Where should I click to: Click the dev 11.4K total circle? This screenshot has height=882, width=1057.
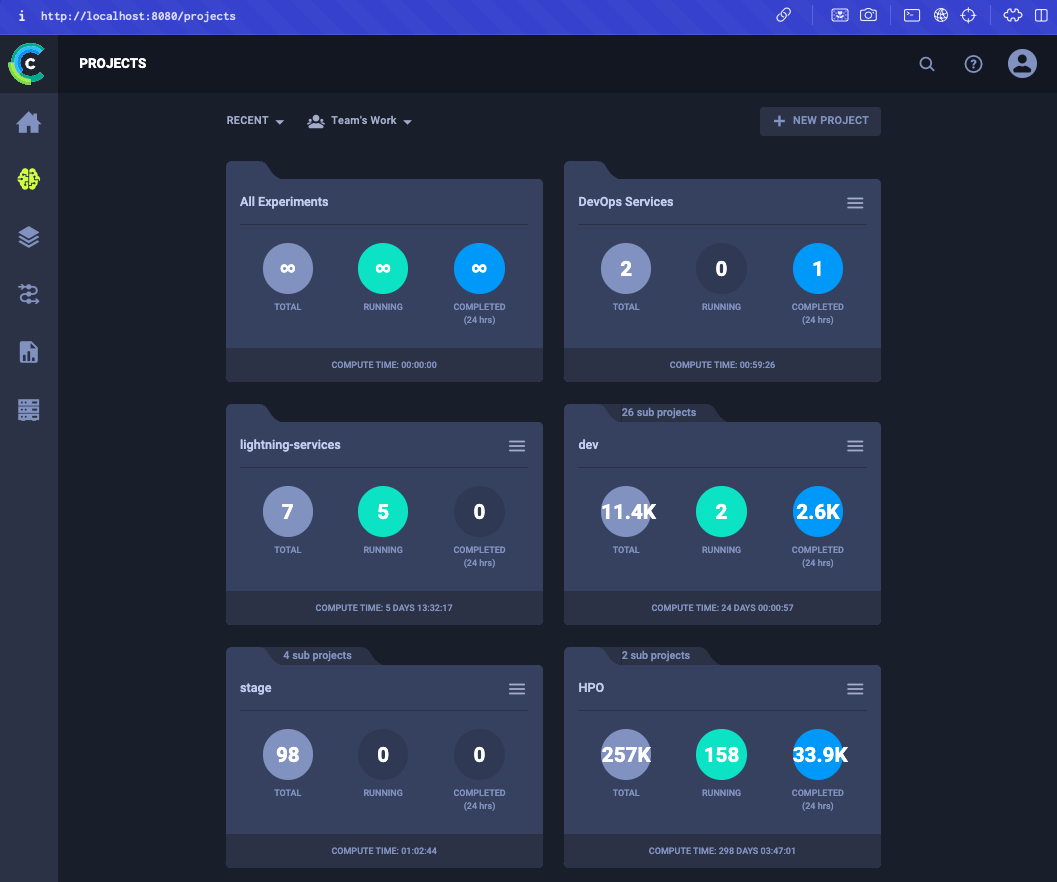point(626,511)
